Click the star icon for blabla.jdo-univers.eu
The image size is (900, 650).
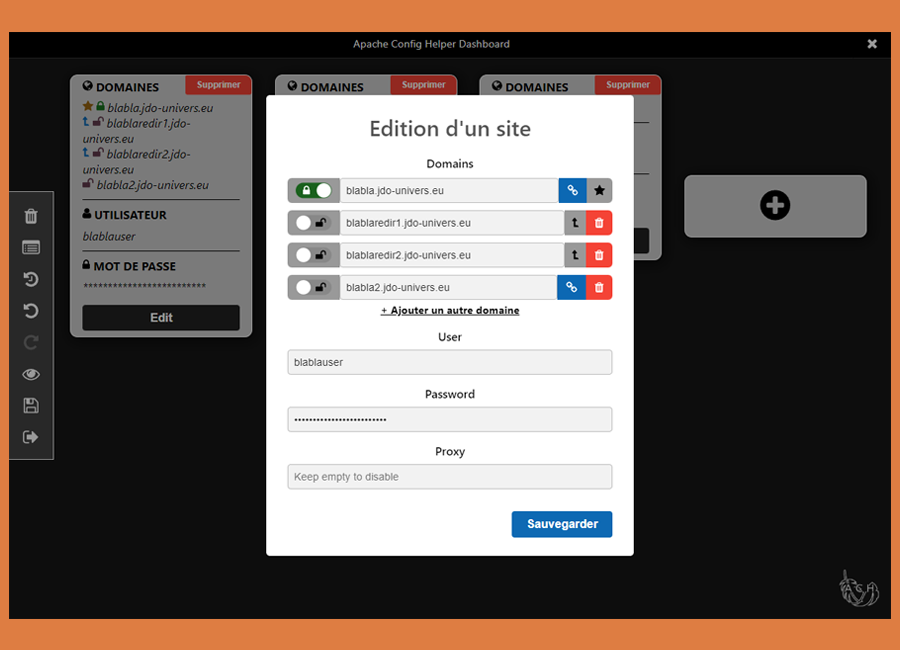[599, 190]
